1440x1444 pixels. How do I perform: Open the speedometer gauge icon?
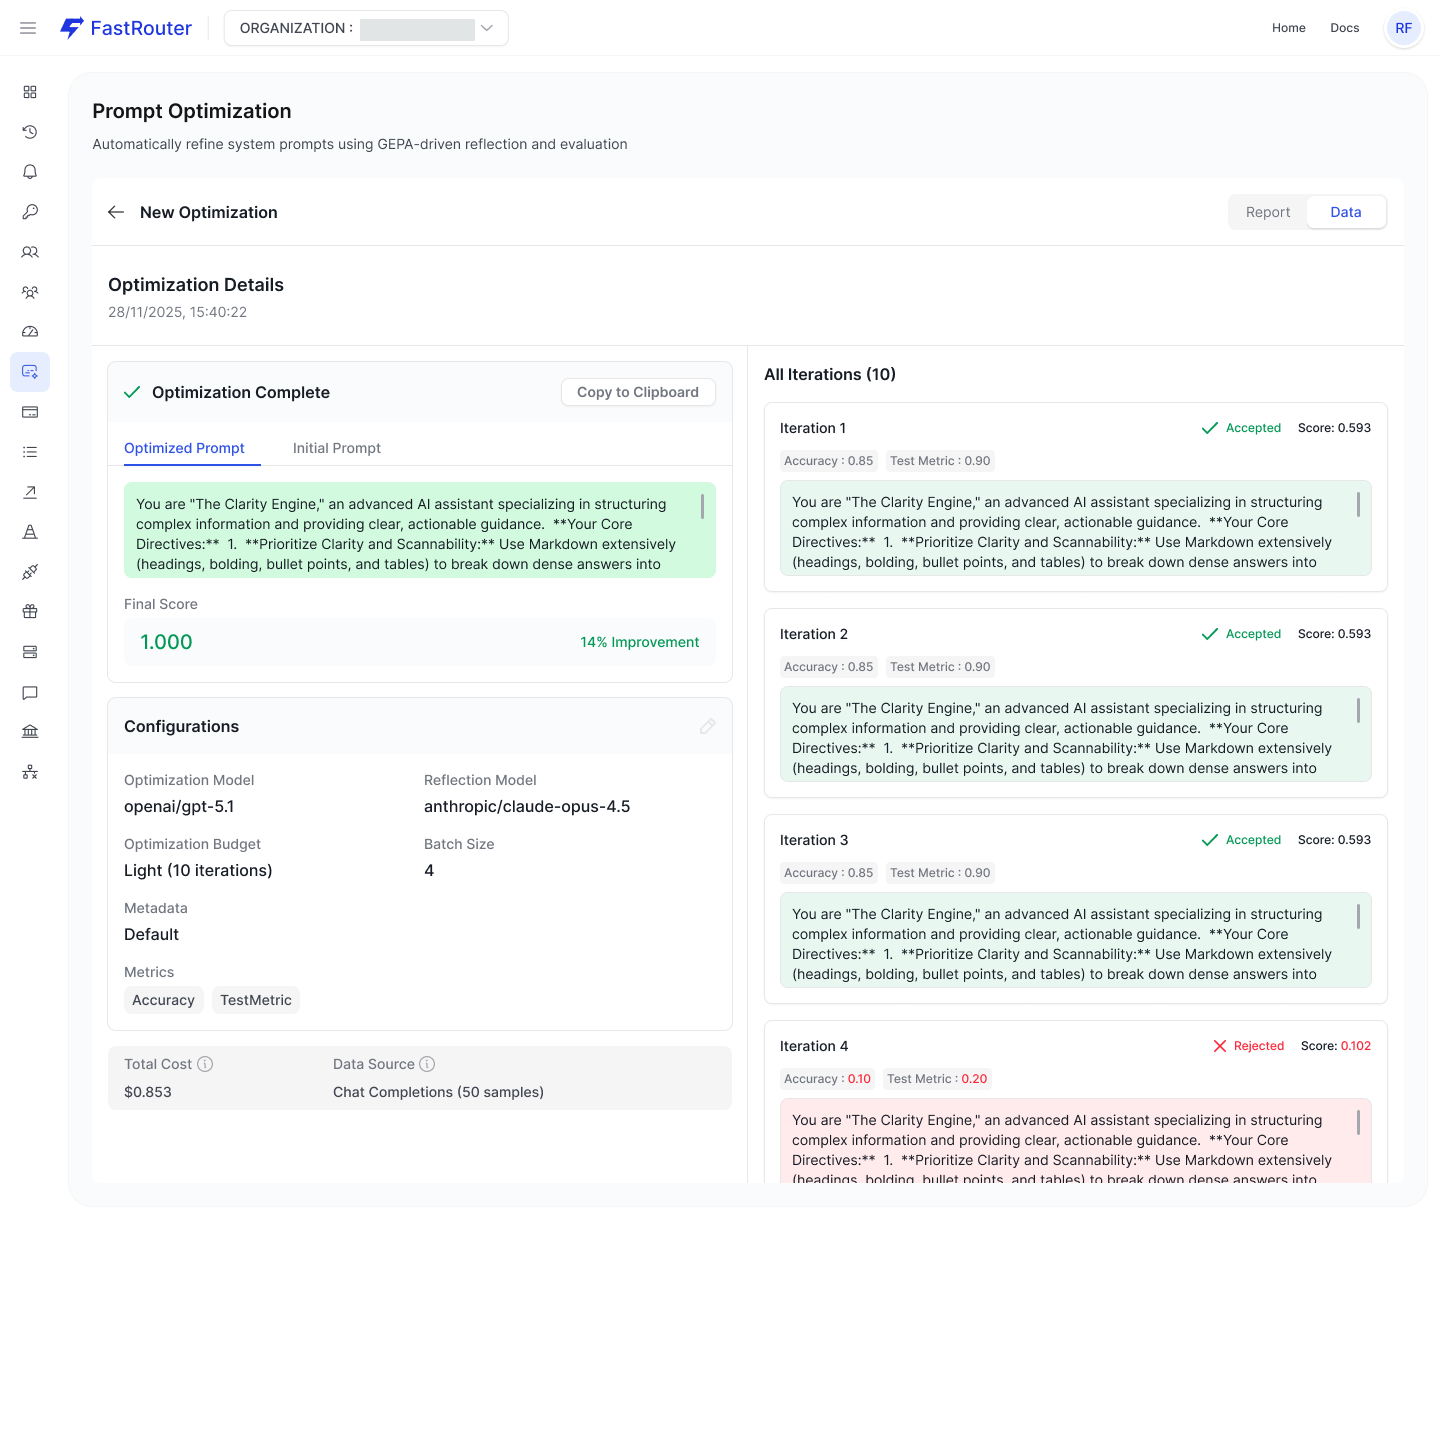[30, 332]
